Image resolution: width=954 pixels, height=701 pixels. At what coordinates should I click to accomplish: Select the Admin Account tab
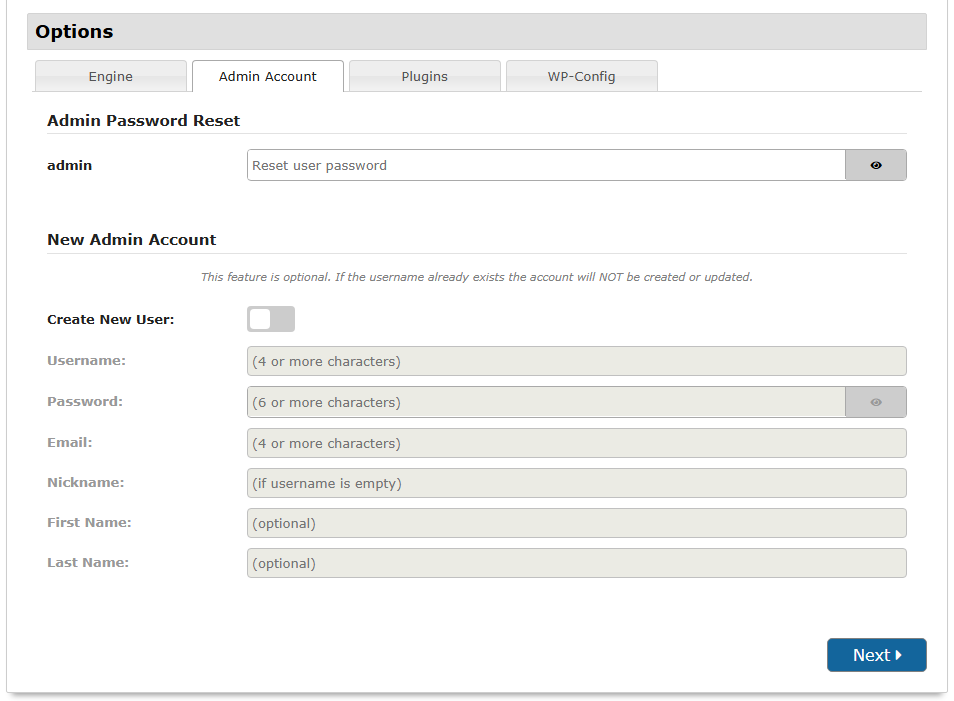point(268,76)
